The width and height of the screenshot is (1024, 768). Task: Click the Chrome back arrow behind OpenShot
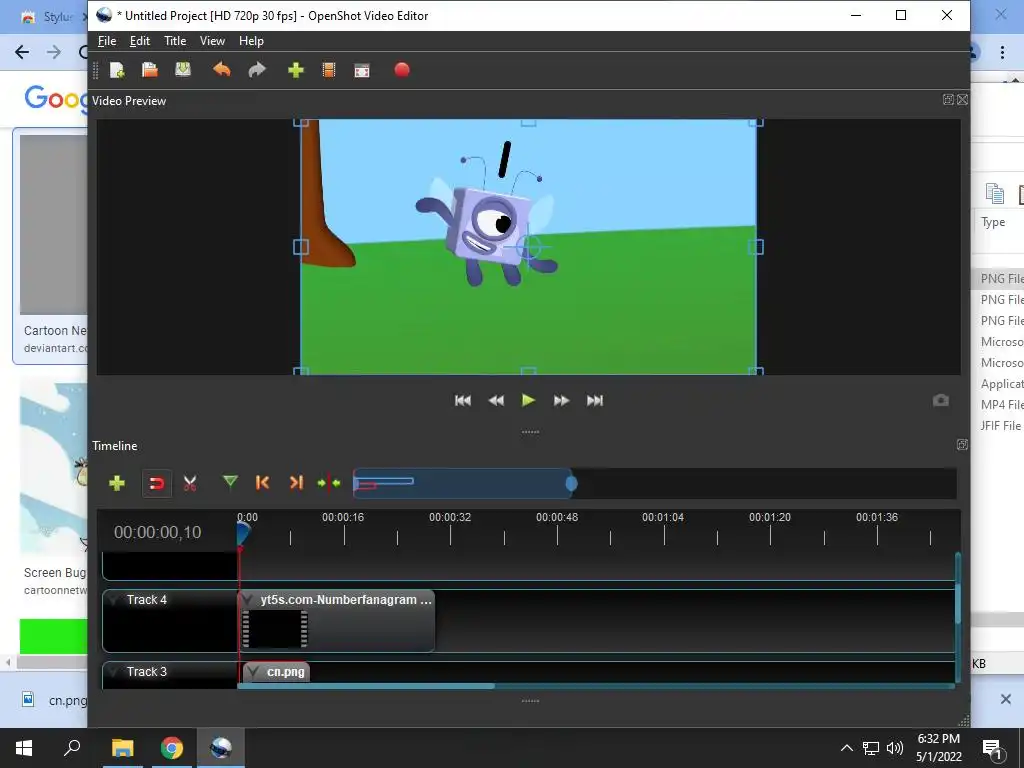[22, 52]
